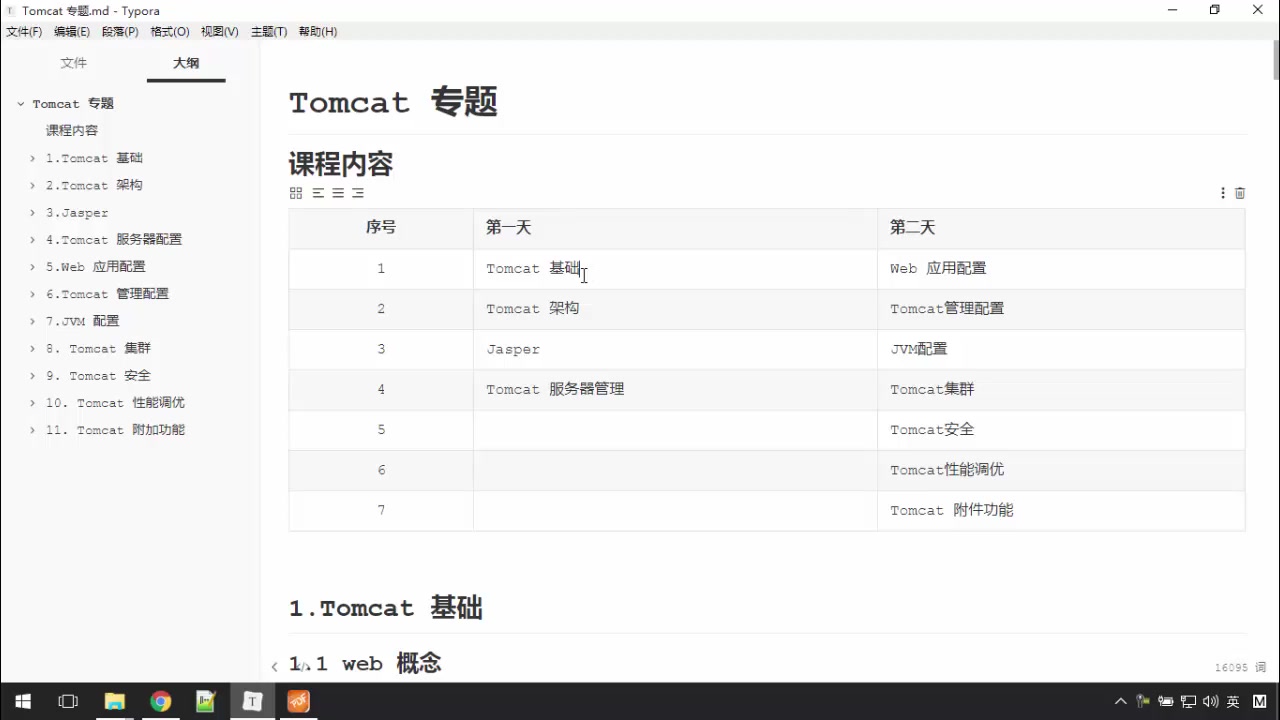
Task: Collapse sidebar with left arrow
Action: (x=274, y=666)
